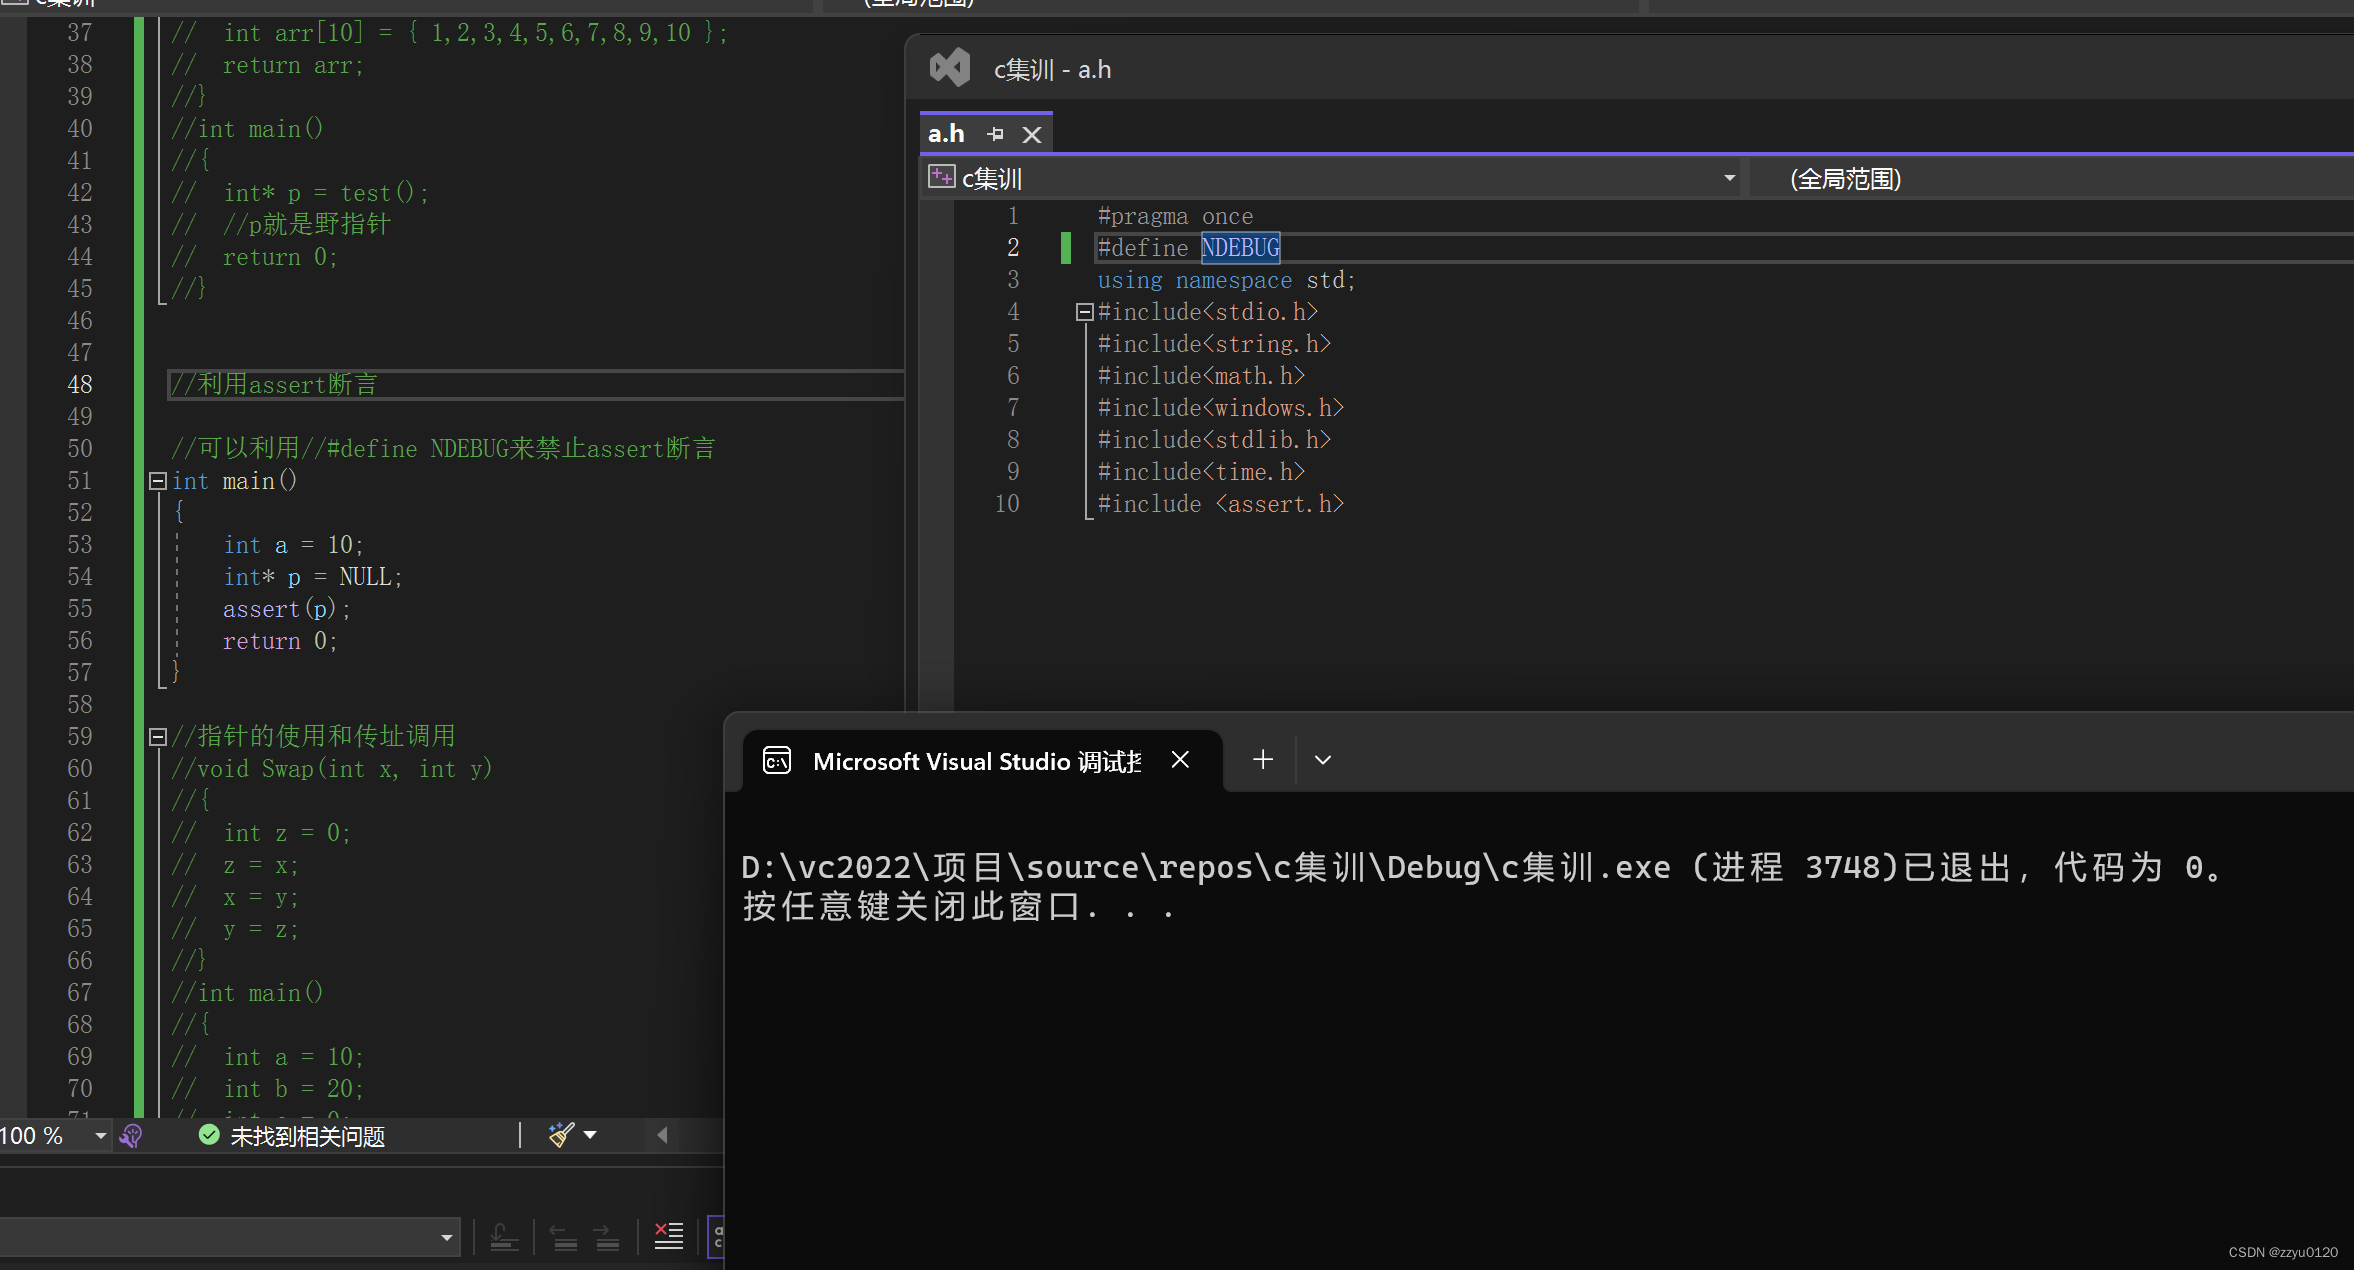Collapse the comment block at line 59
This screenshot has height=1270, width=2354.
pyautogui.click(x=155, y=735)
